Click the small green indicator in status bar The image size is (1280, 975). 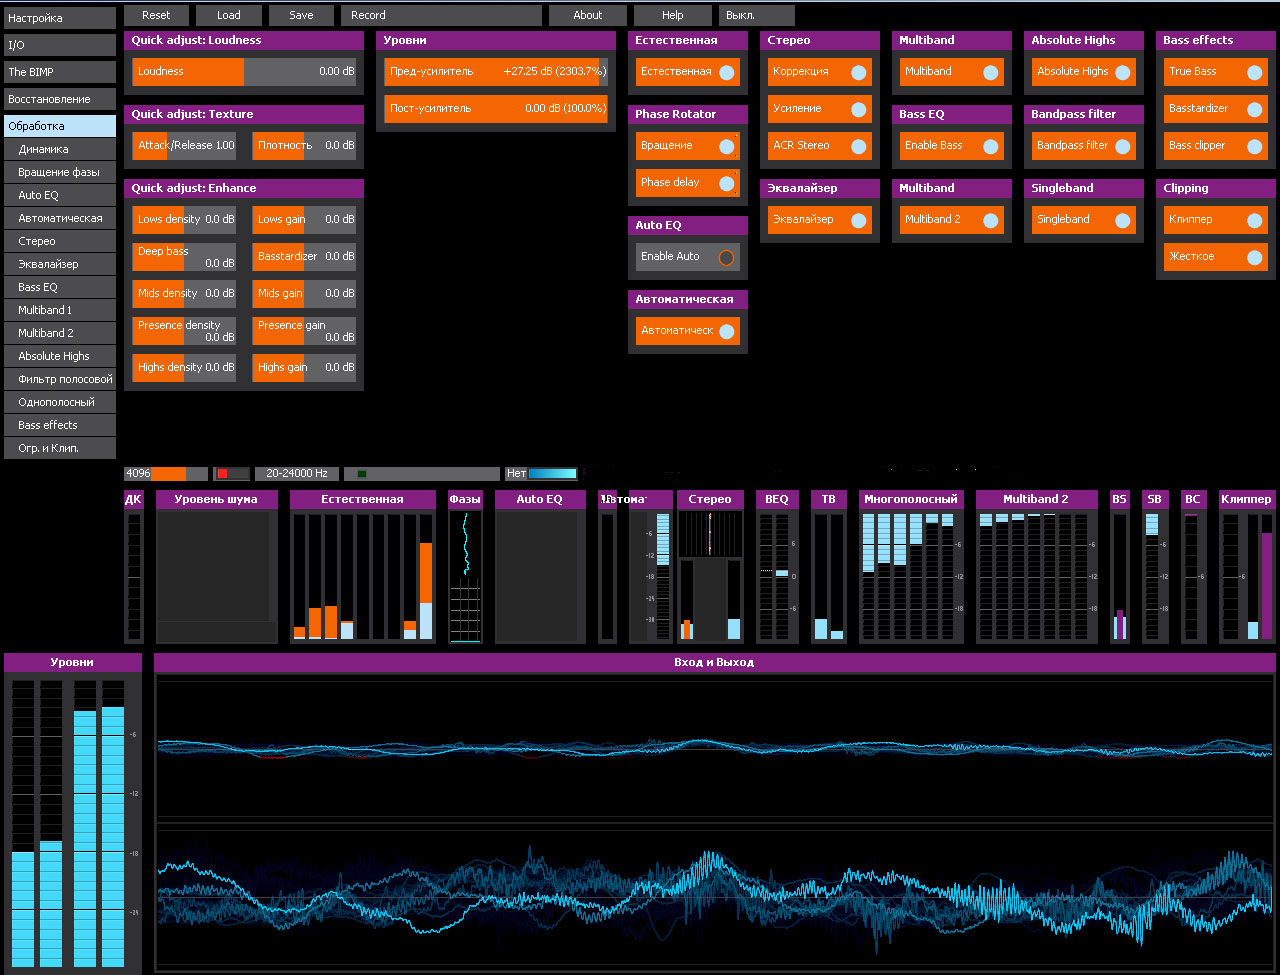(362, 474)
